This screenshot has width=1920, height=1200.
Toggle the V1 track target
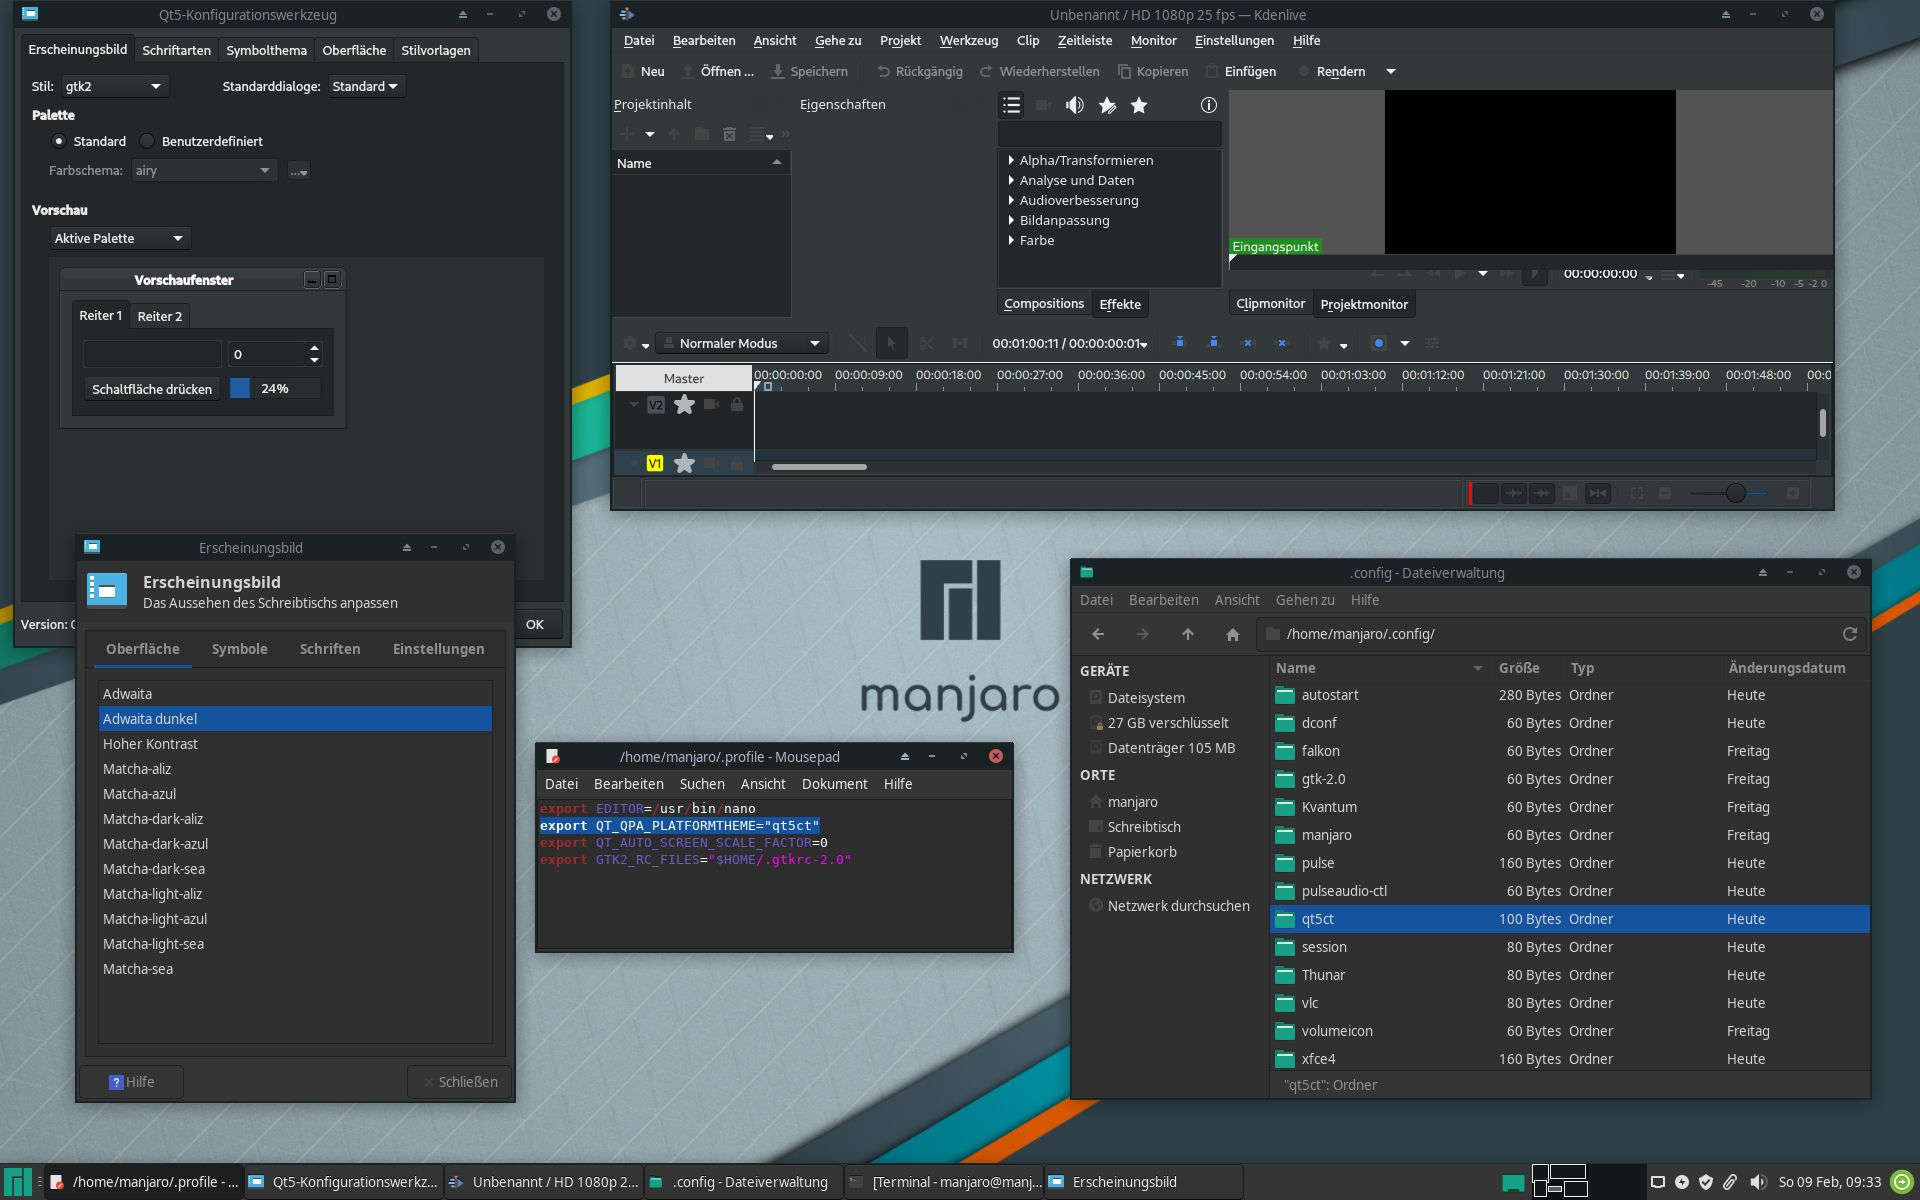655,463
